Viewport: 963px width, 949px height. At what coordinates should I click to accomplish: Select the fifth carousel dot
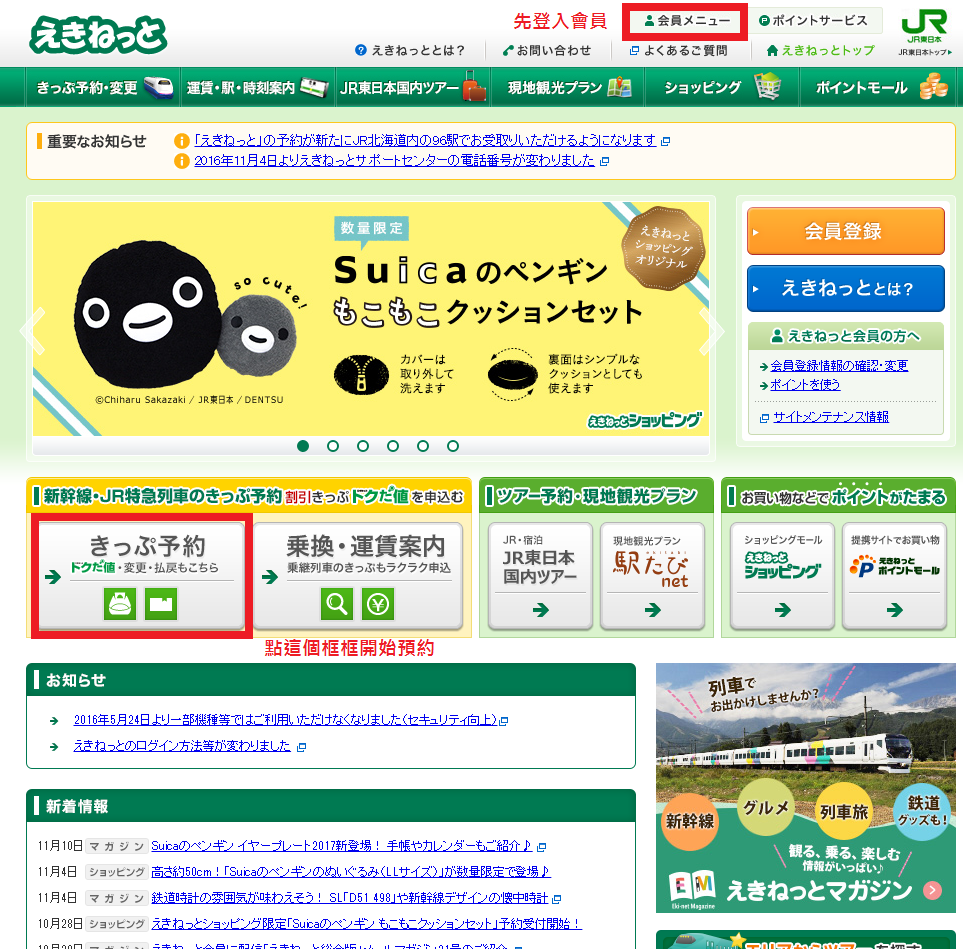[x=423, y=446]
